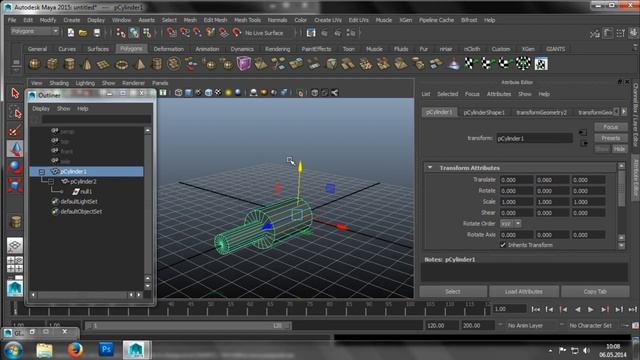Click the Load Attributes button
This screenshot has height=360, width=640.
pyautogui.click(x=524, y=291)
